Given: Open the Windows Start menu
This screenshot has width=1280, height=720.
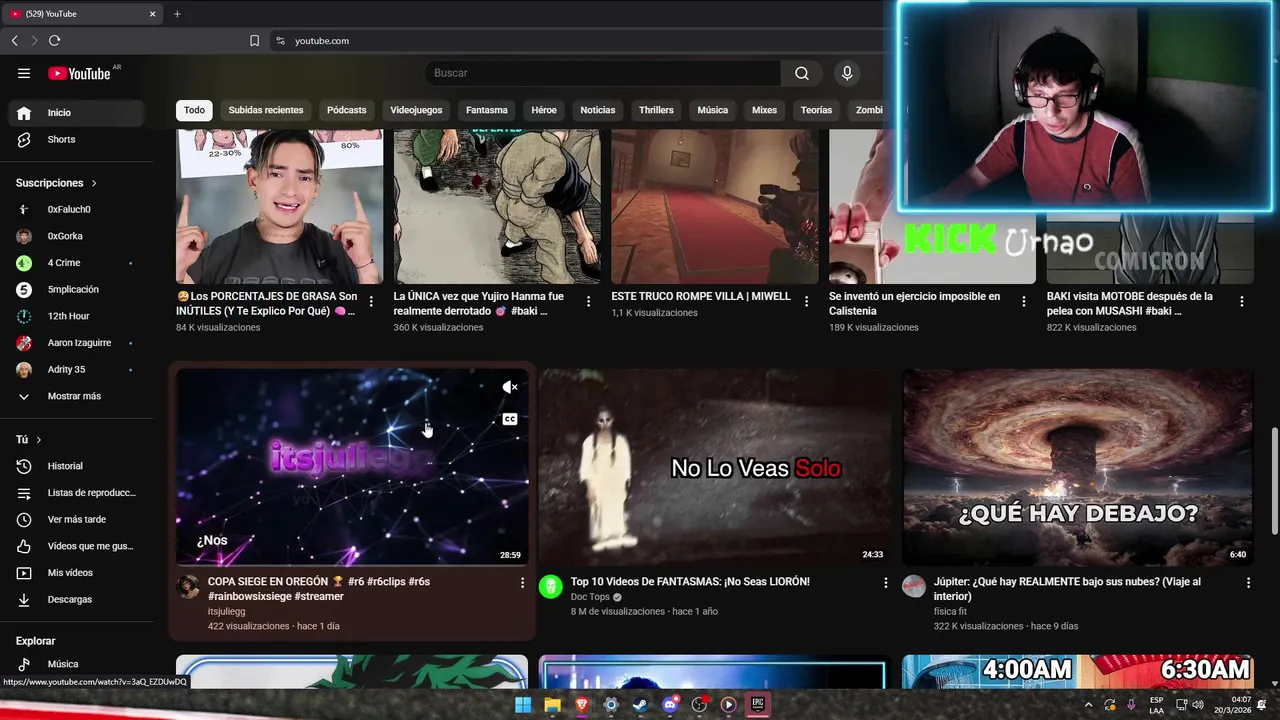Looking at the screenshot, I should [523, 705].
